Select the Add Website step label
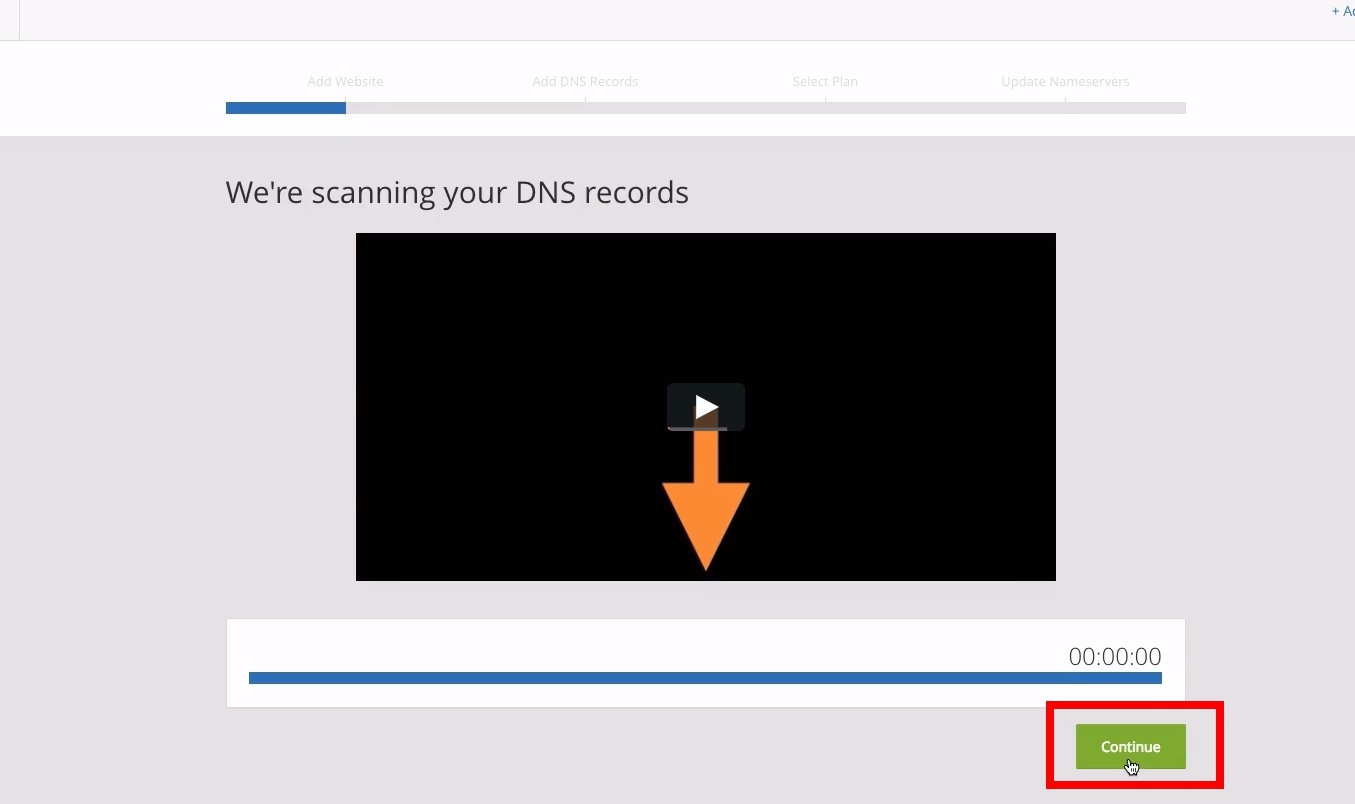The width and height of the screenshot is (1355, 804). tap(345, 82)
